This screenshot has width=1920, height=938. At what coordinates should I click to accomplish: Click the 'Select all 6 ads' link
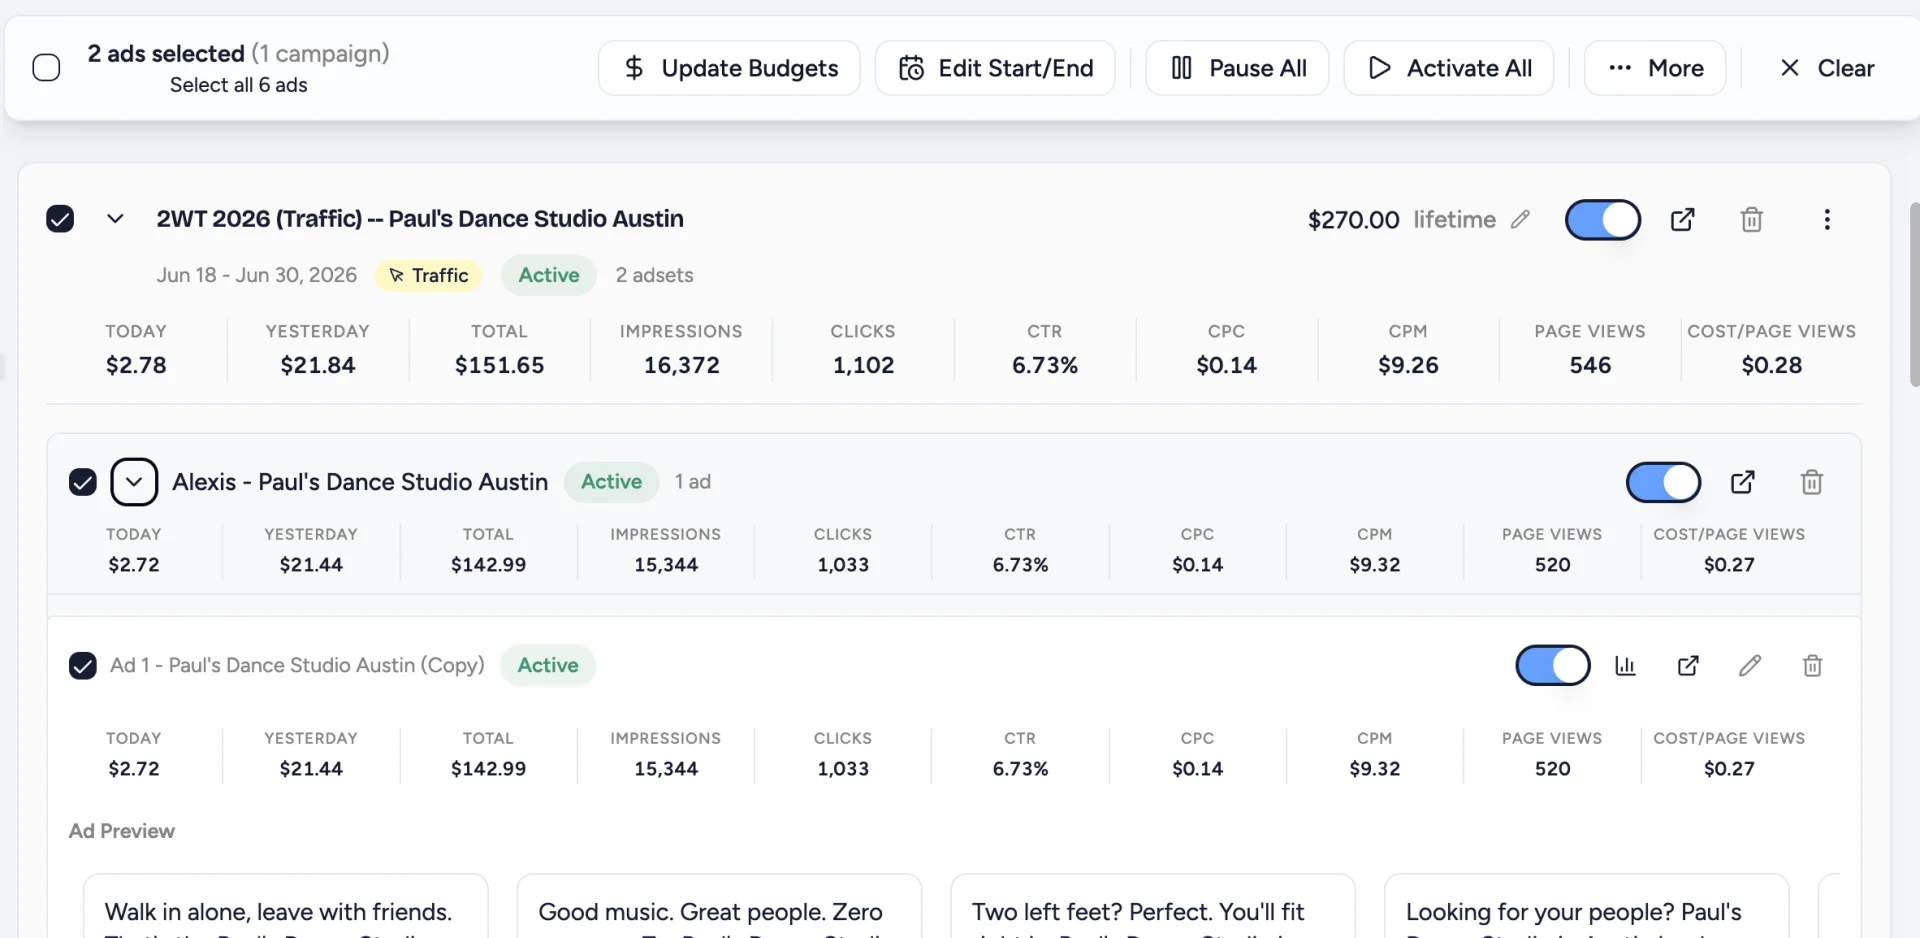[238, 85]
